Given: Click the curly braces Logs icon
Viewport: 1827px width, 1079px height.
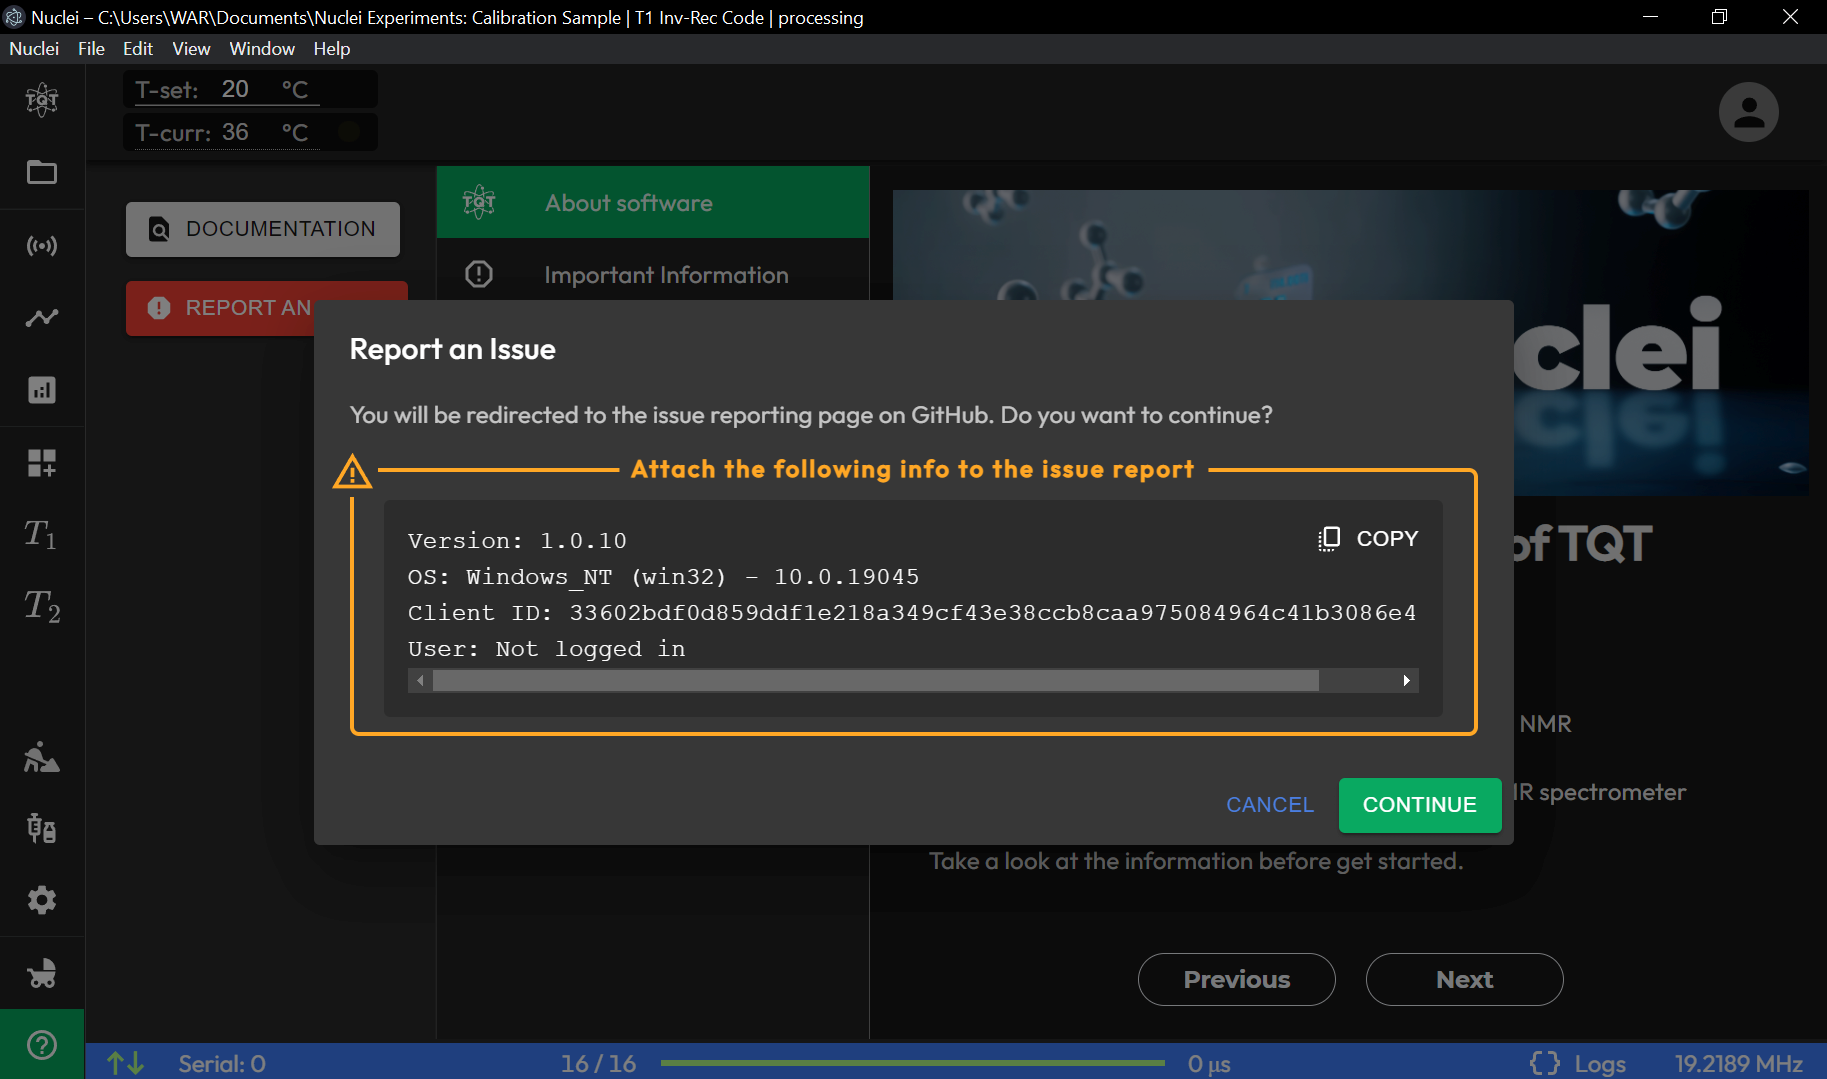Looking at the screenshot, I should (x=1544, y=1063).
